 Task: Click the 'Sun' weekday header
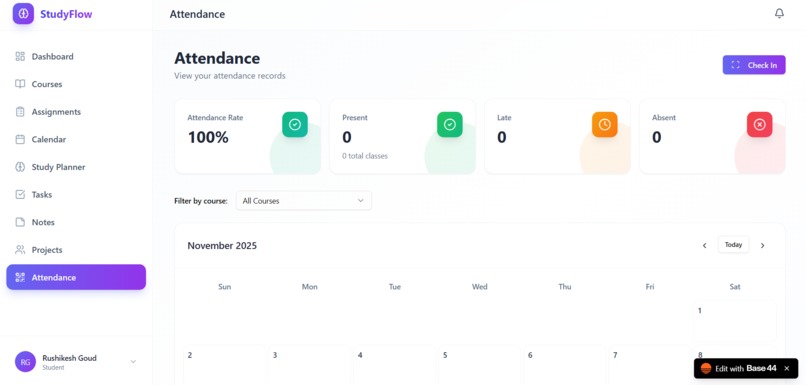tap(225, 287)
